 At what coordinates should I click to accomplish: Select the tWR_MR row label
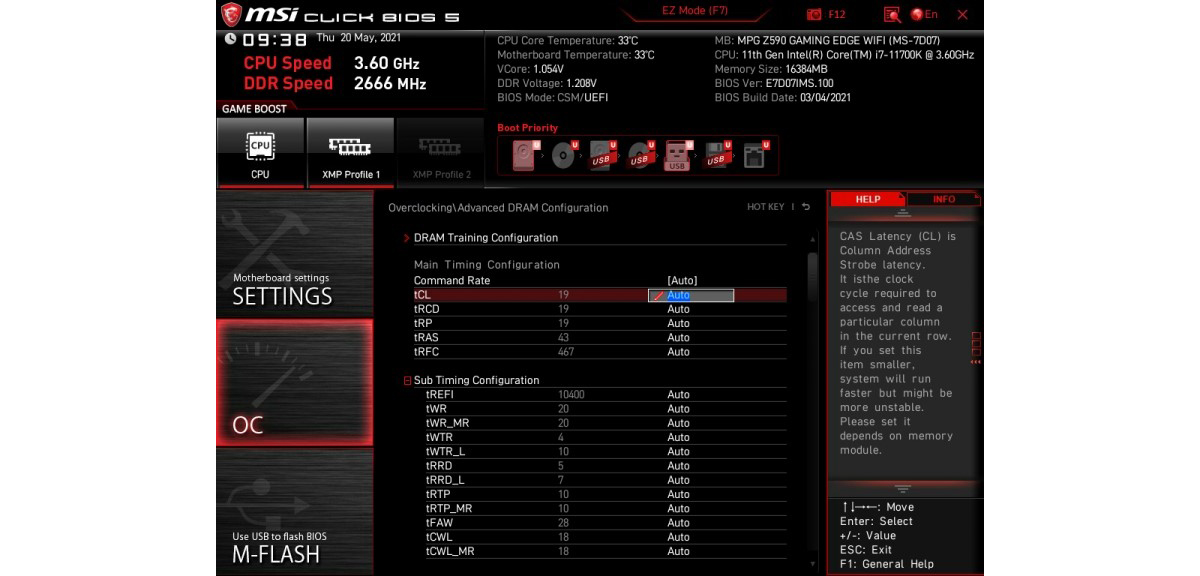point(448,423)
